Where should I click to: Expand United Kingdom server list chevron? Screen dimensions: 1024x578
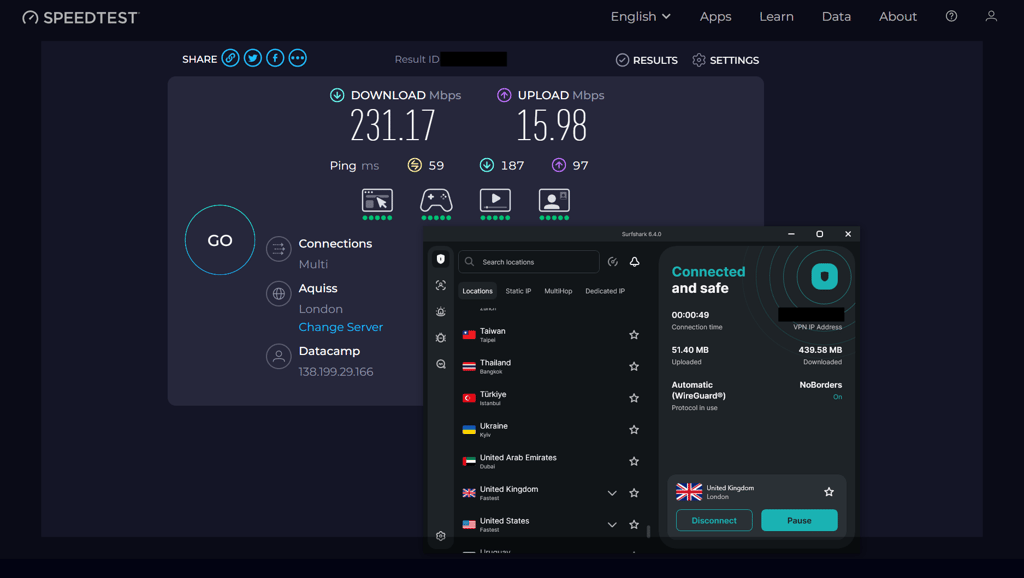click(x=612, y=493)
